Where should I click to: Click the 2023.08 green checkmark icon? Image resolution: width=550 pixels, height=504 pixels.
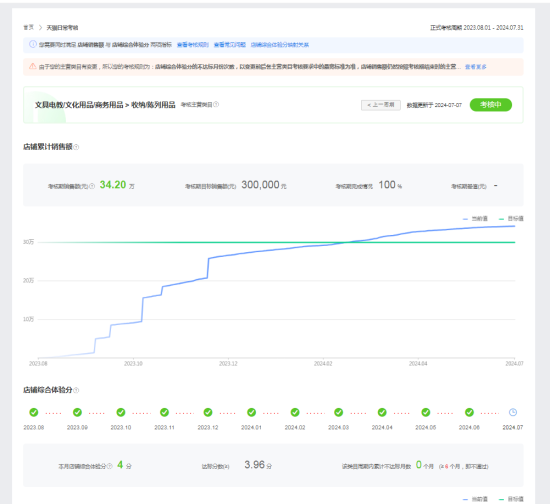34,412
